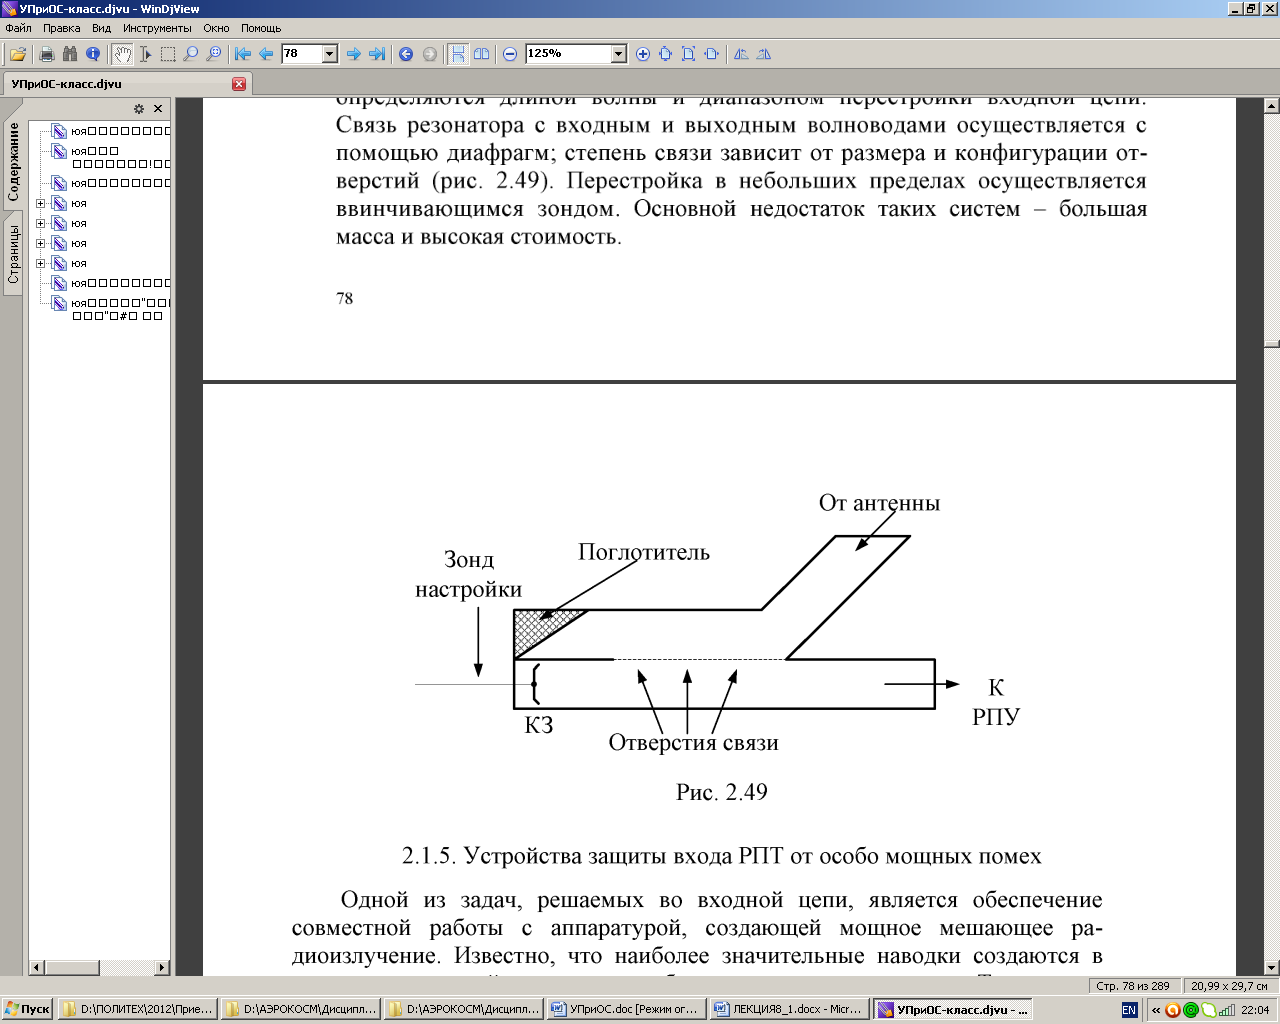Viewport: 1280px width, 1024px height.
Task: Expand the topmost collapsed bookmark in contents tree
Action: (x=41, y=203)
